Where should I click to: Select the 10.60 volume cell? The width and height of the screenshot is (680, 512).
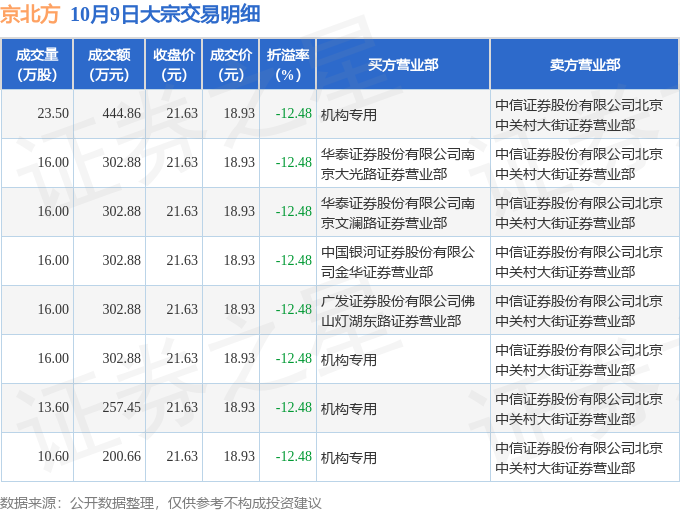click(x=52, y=457)
